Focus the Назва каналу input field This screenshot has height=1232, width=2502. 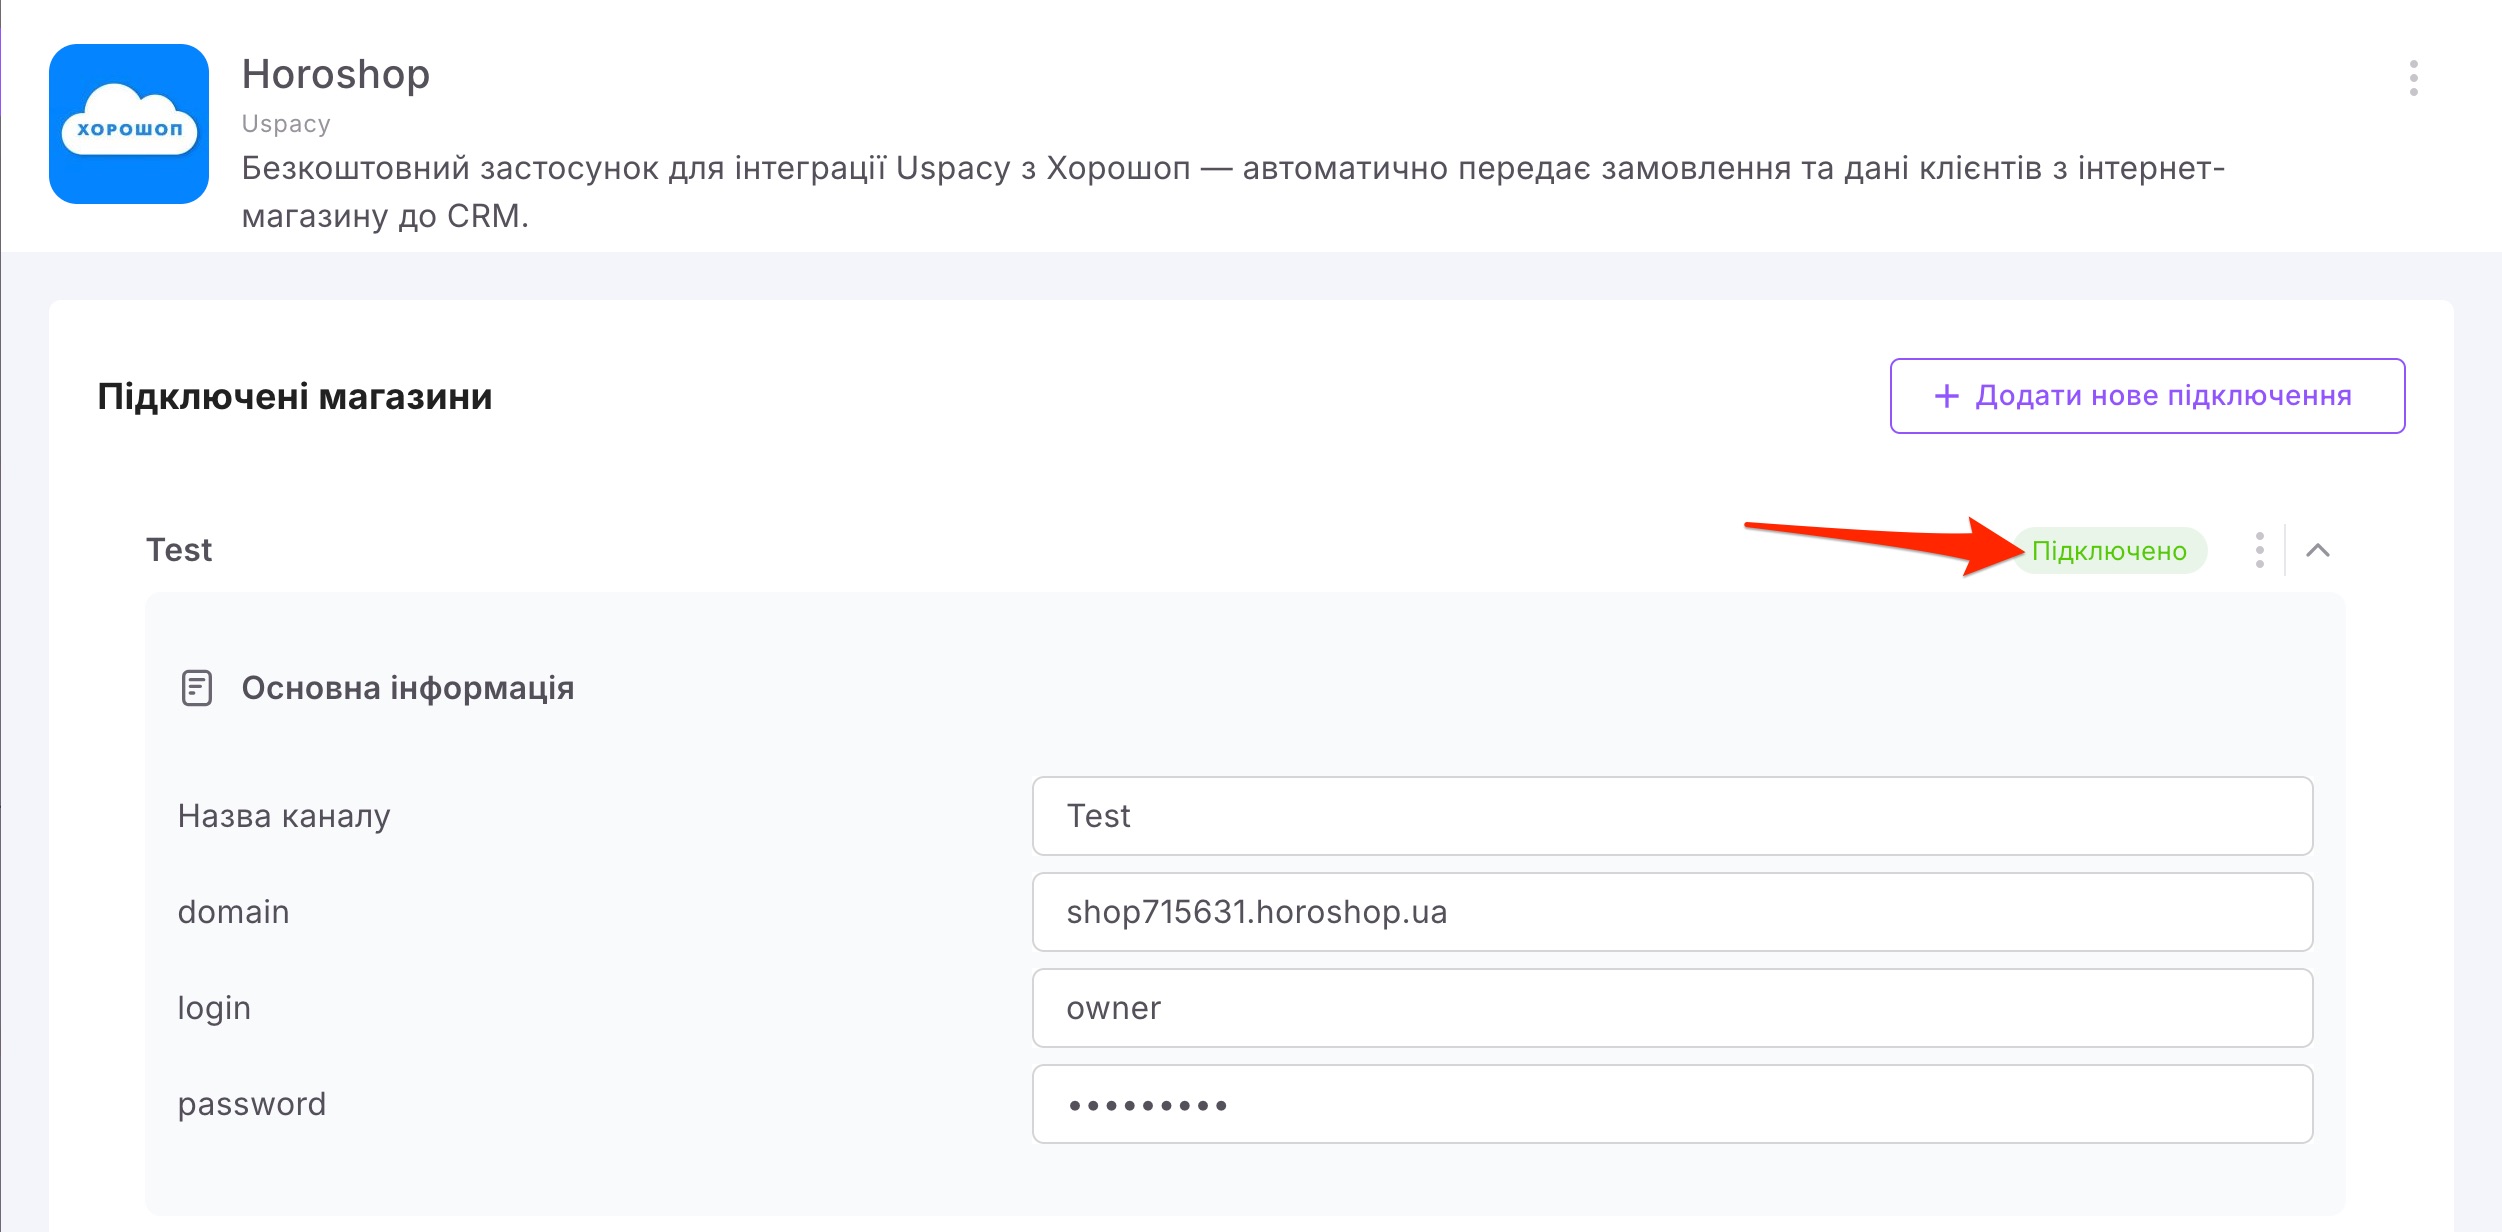(x=1672, y=816)
